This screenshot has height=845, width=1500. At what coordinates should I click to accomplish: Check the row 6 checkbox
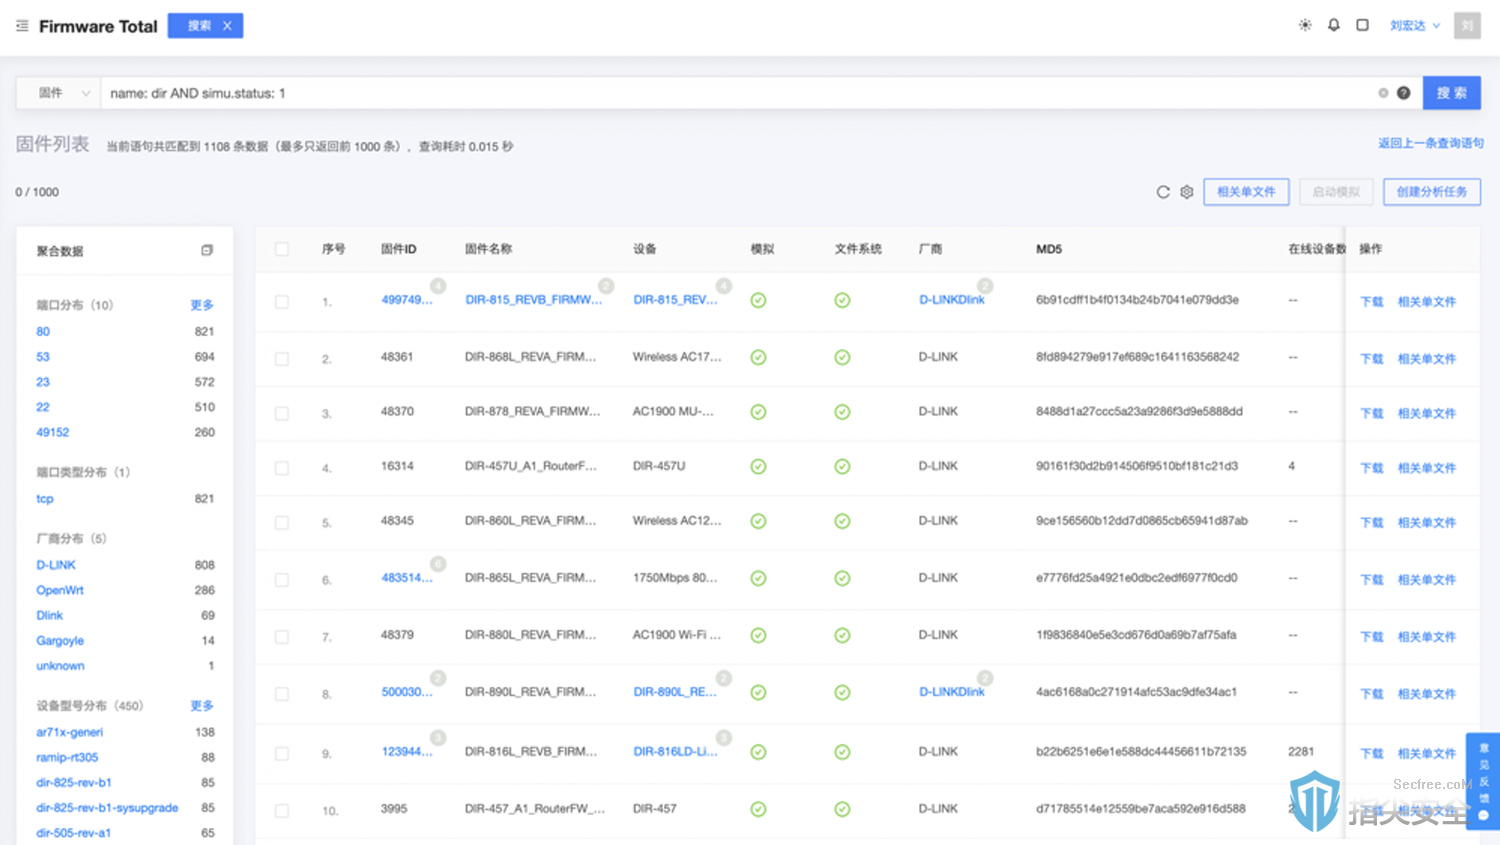pyautogui.click(x=282, y=579)
